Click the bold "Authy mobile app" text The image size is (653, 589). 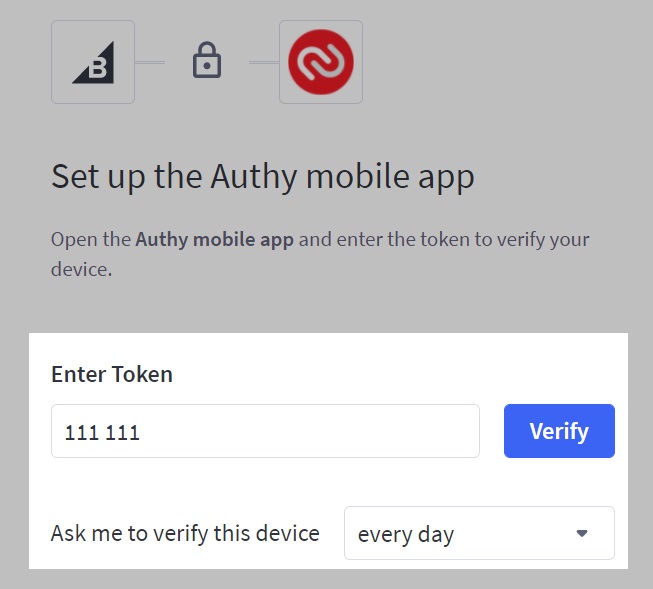(x=214, y=240)
